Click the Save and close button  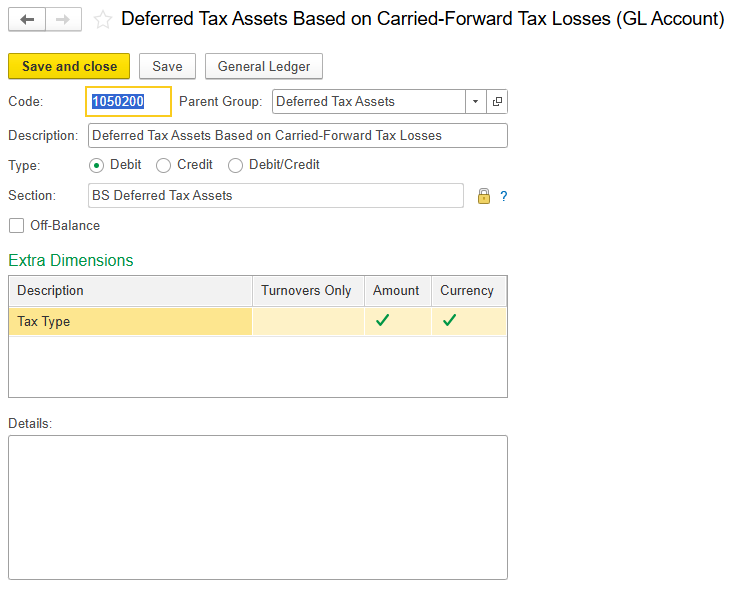(x=69, y=66)
